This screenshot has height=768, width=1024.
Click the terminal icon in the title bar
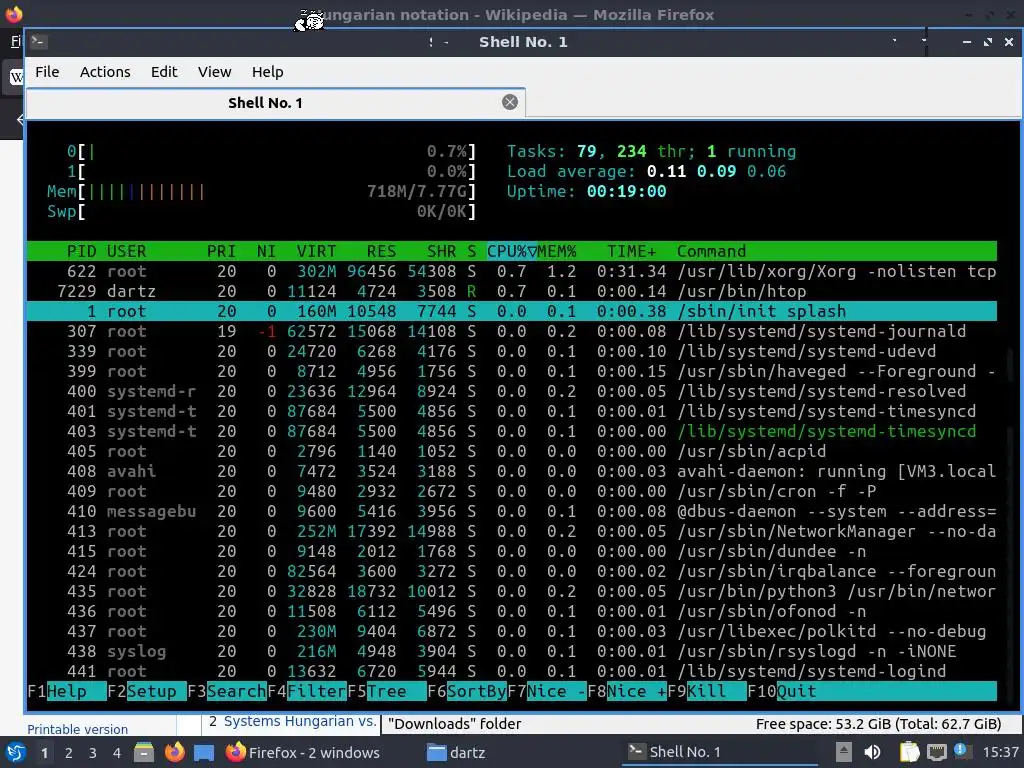pos(39,42)
